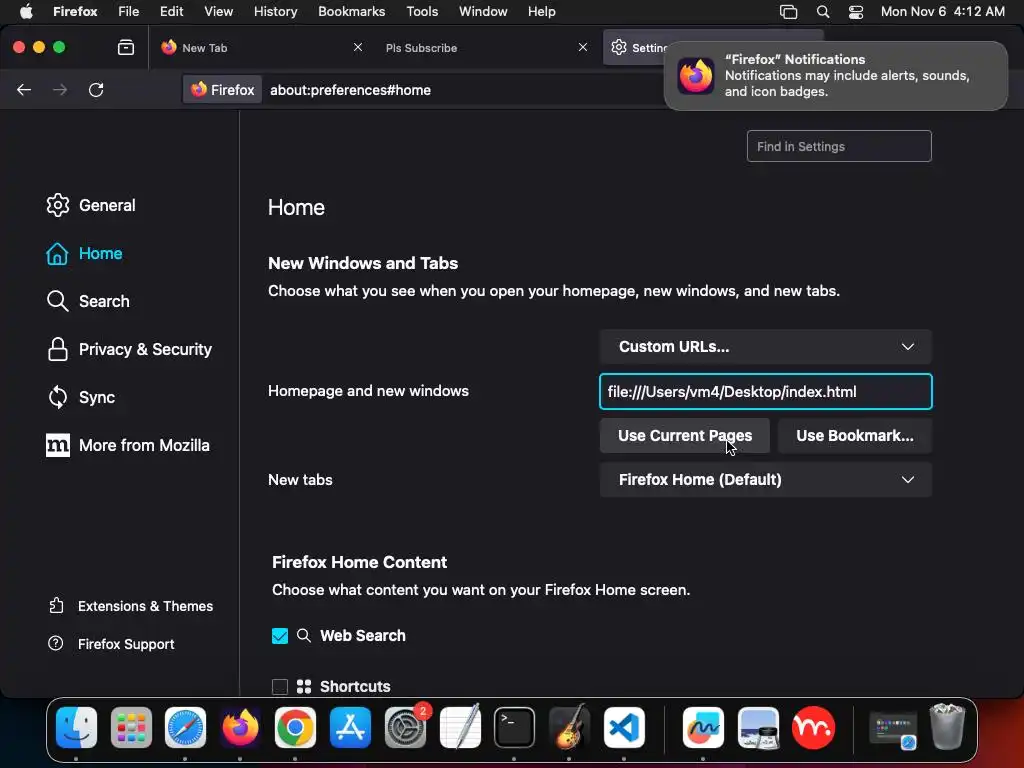
Task: Open Launchpad from the Dock
Action: coord(131,728)
